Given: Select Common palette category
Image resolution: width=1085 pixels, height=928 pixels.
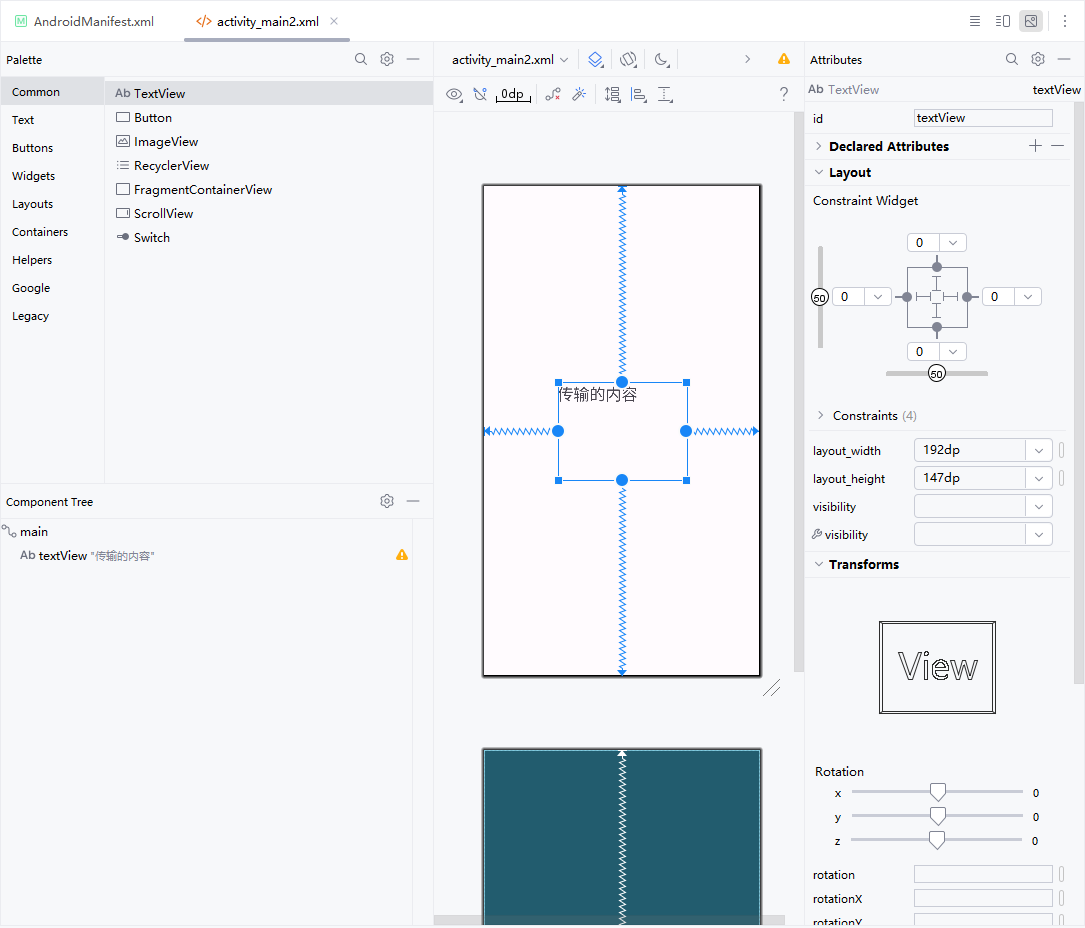Looking at the screenshot, I should click(x=53, y=91).
